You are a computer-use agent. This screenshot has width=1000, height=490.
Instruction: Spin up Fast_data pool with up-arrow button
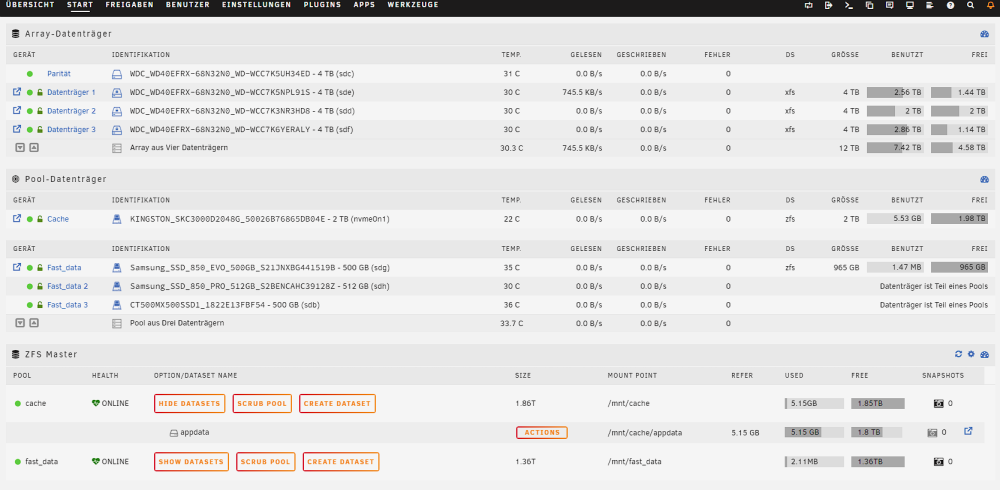coord(34,323)
